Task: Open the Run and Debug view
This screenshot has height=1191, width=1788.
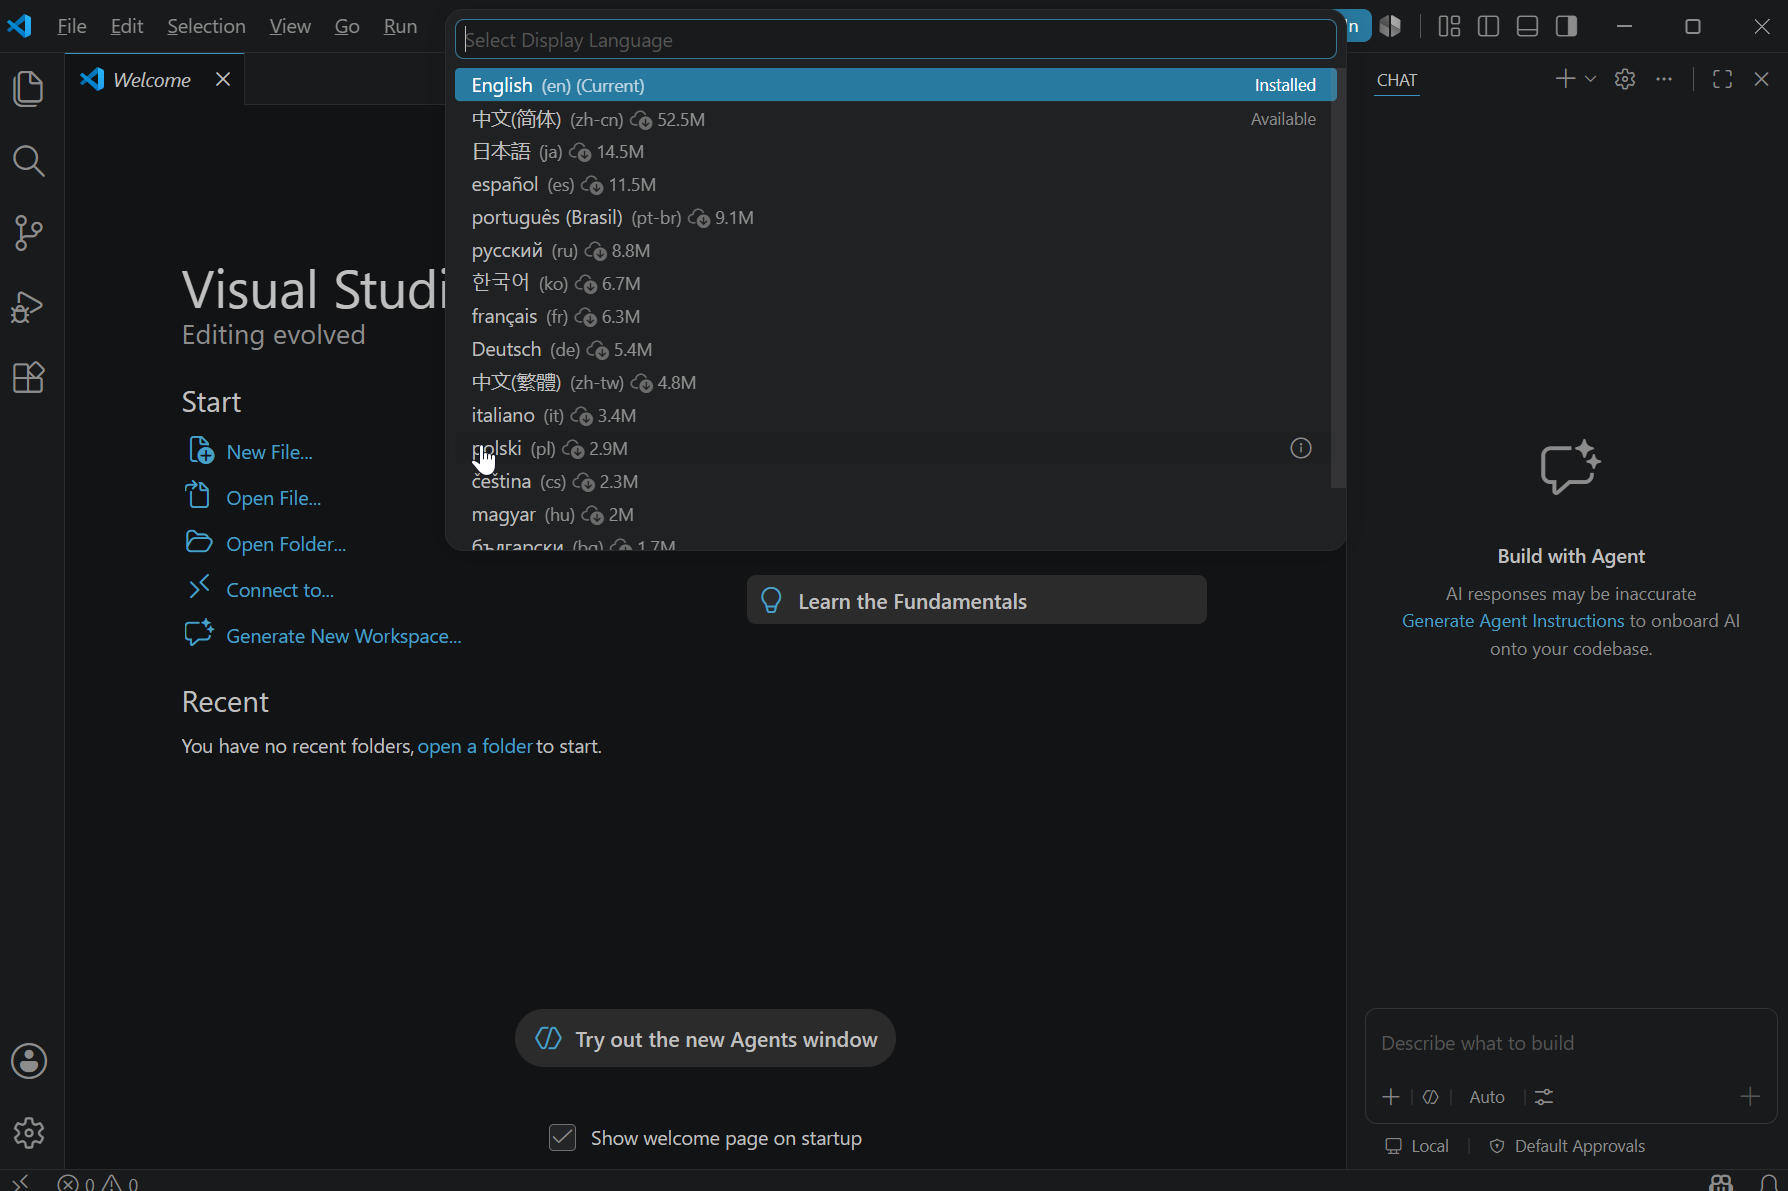Action: (29, 306)
